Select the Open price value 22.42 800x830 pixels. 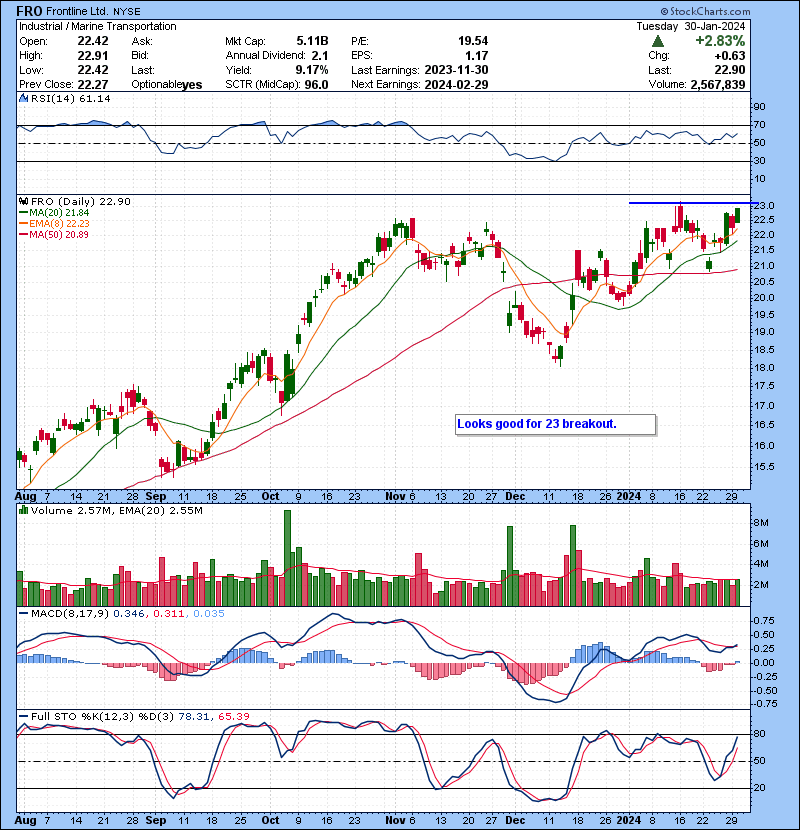point(93,41)
